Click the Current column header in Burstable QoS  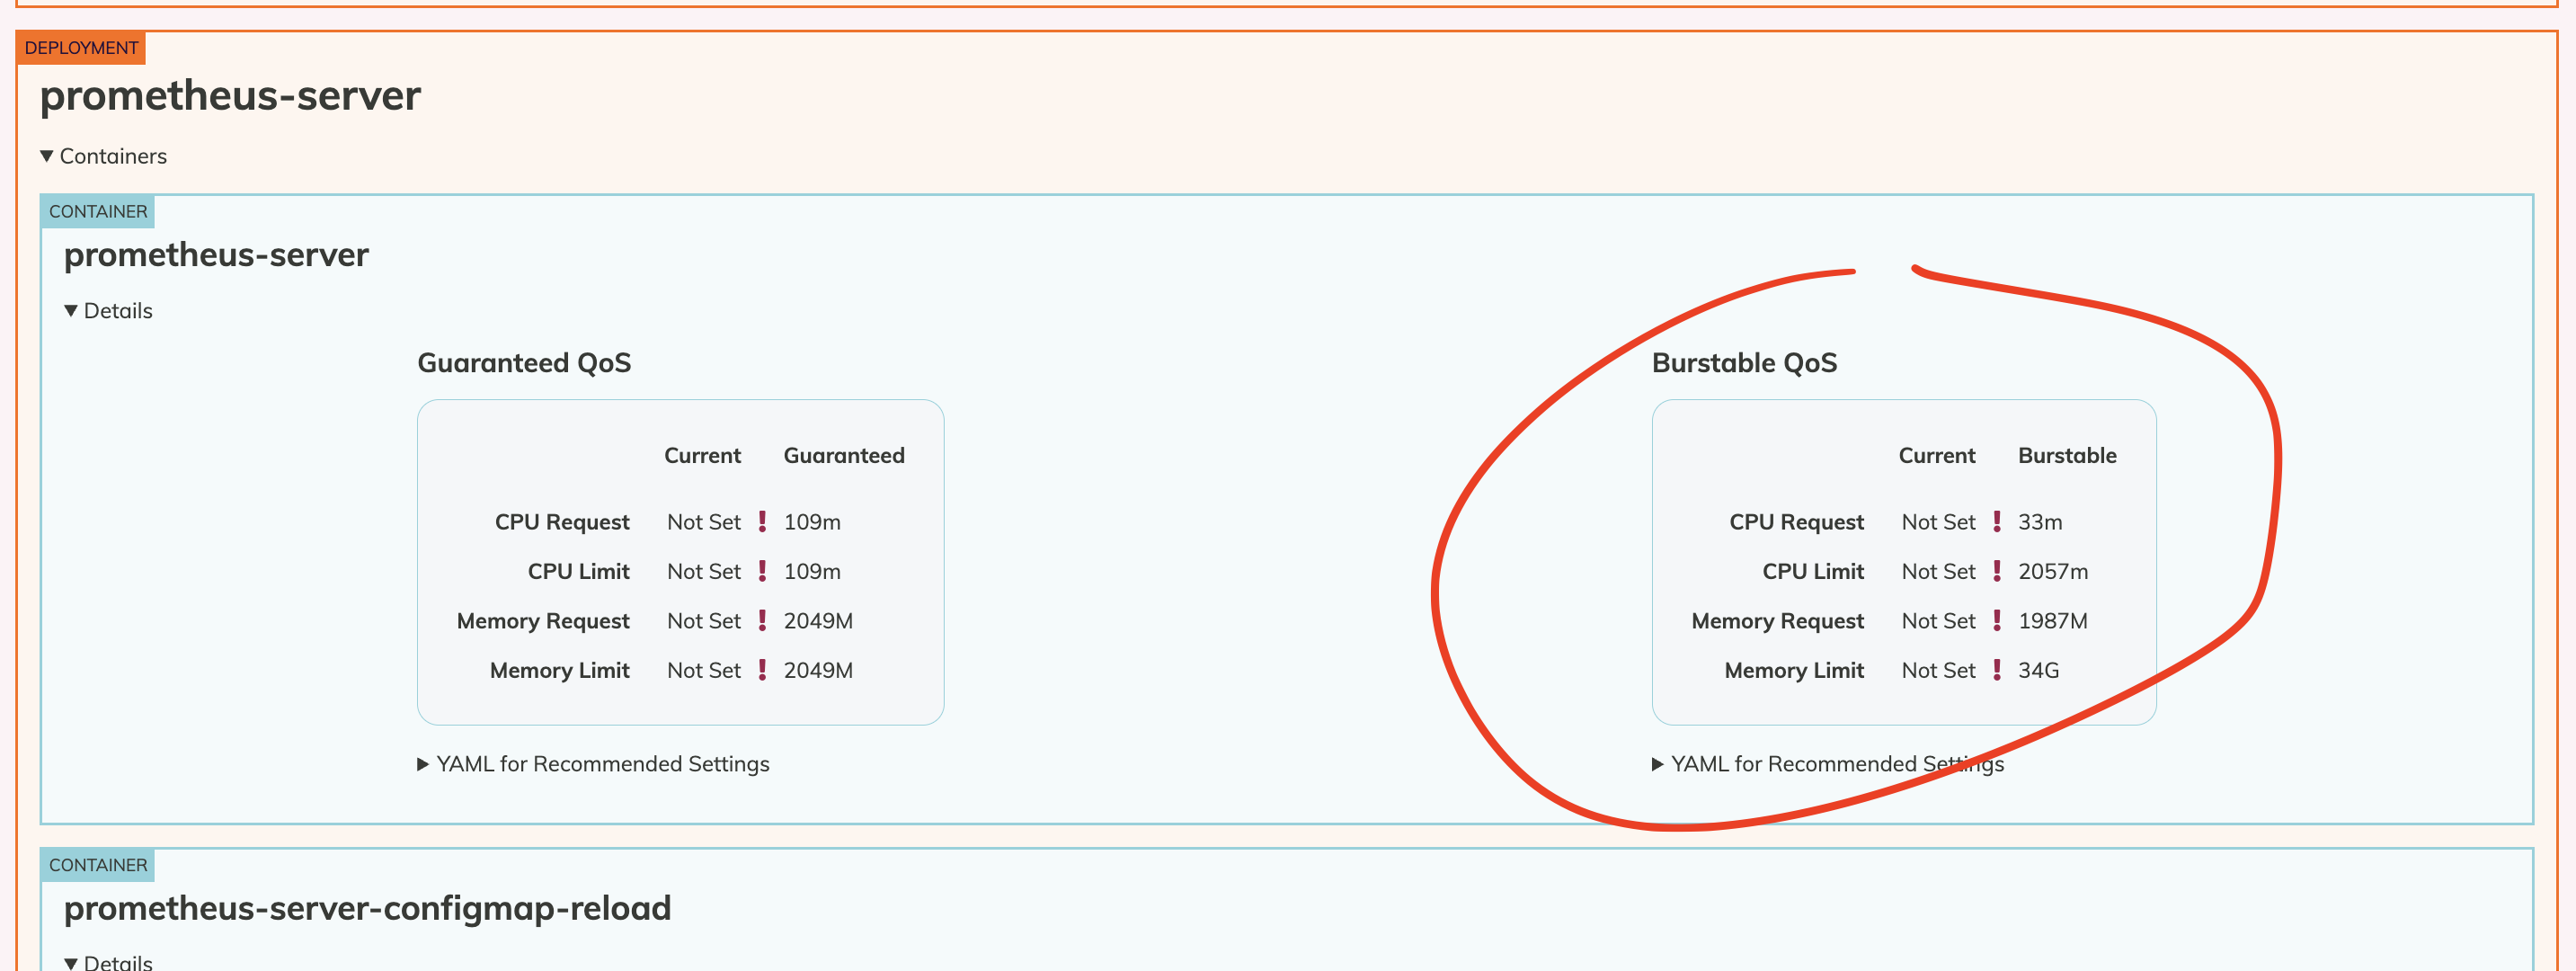coord(1937,456)
